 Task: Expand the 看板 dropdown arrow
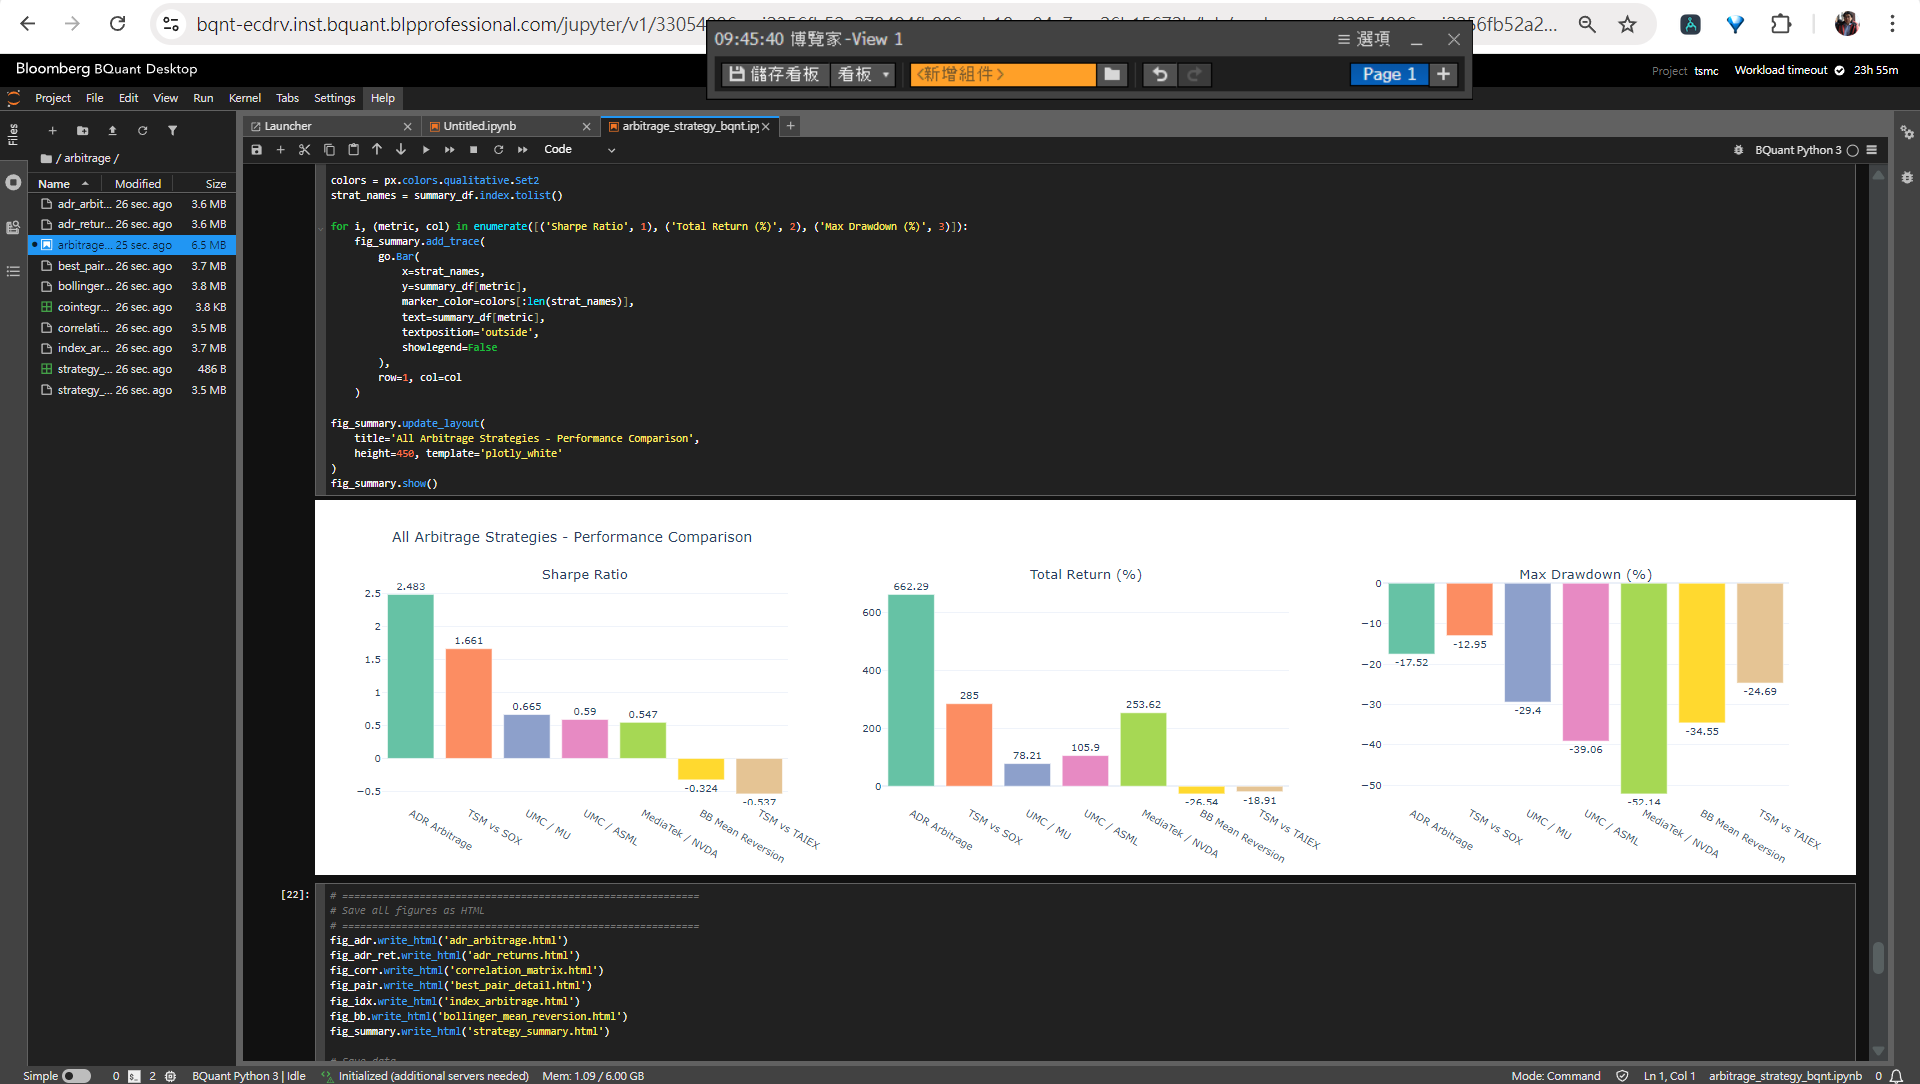885,75
